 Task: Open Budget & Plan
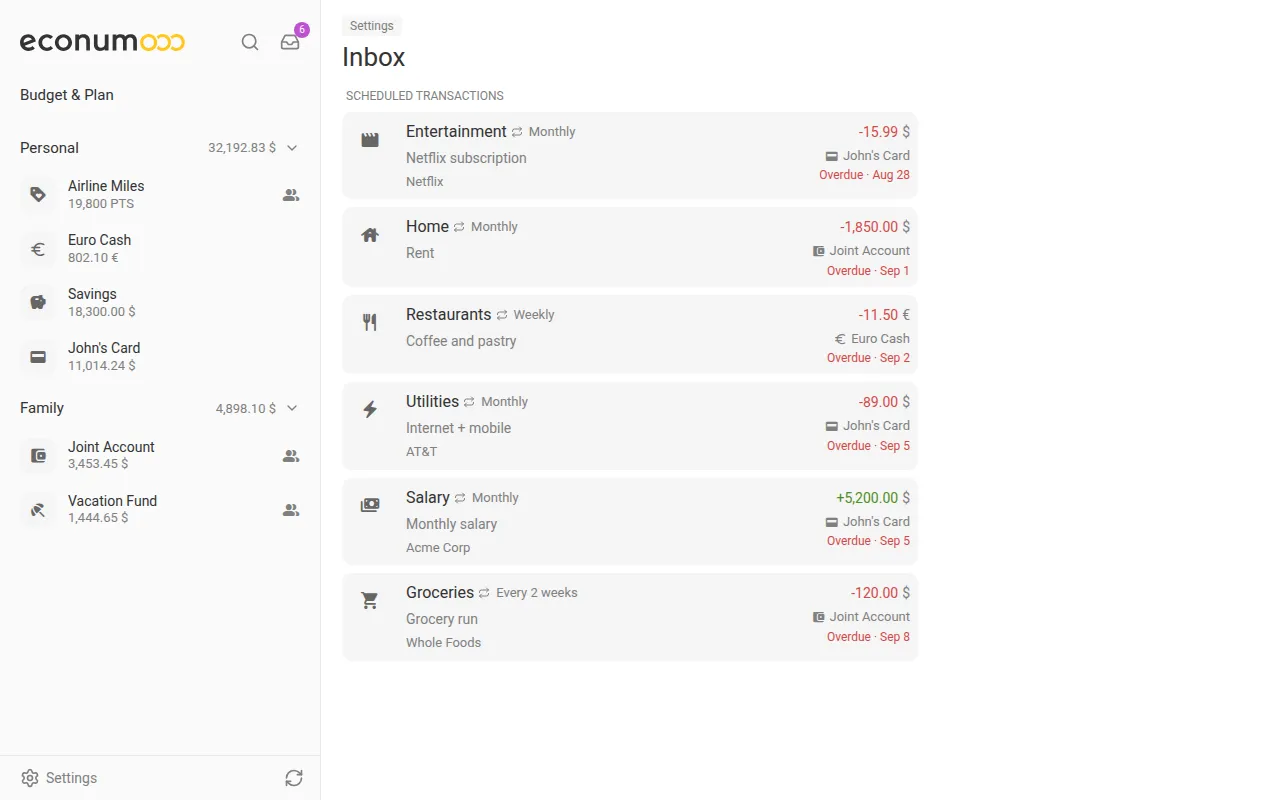(67, 95)
